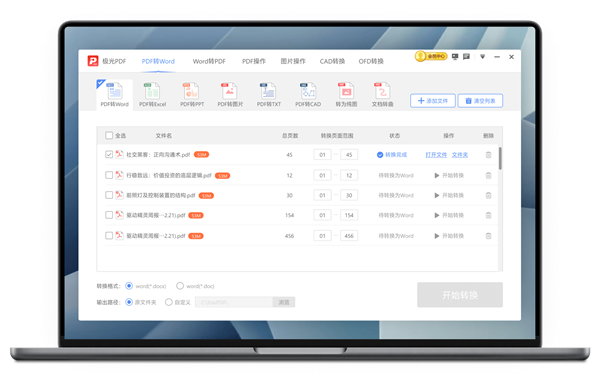Delete the 行稳致远 file using its trash icon
Viewport: 600px width, 382px height.
tap(488, 175)
